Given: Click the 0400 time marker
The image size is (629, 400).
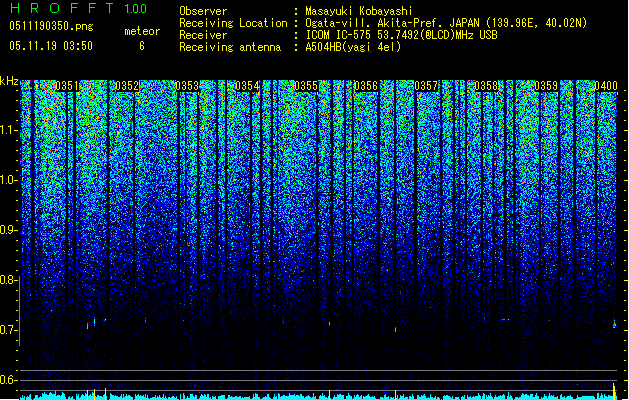Looking at the screenshot, I should click(x=606, y=86).
